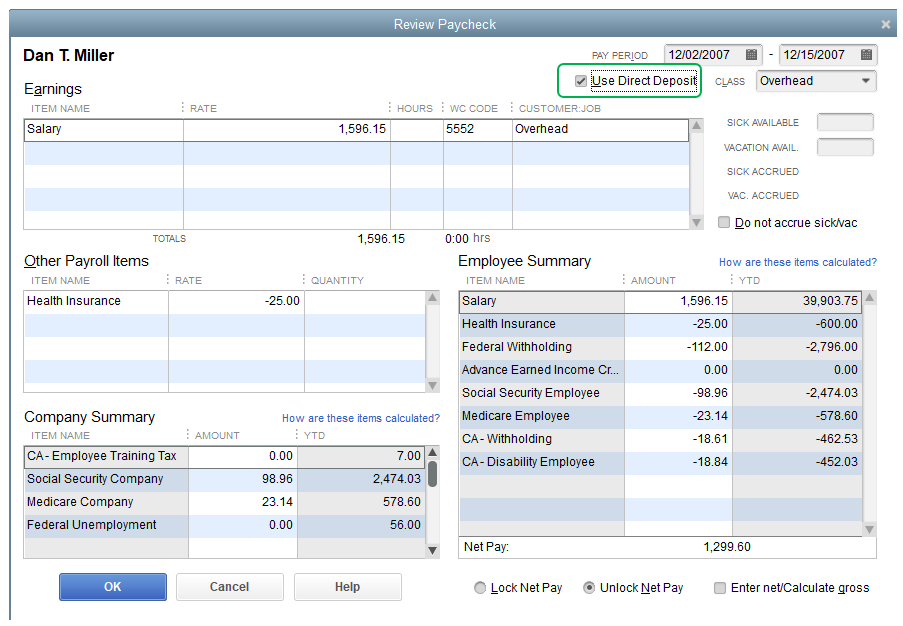The width and height of the screenshot is (903, 626).
Task: Open the pay period start date calendar
Action: point(752,55)
